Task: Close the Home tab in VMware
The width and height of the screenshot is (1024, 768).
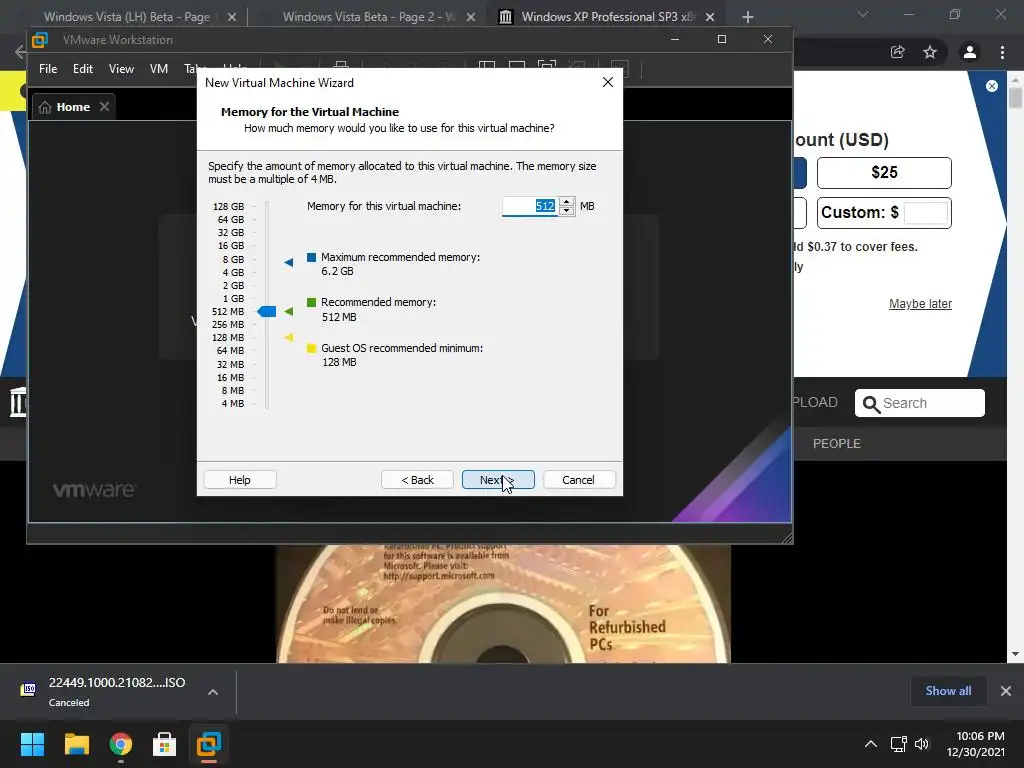Action: pyautogui.click(x=104, y=106)
